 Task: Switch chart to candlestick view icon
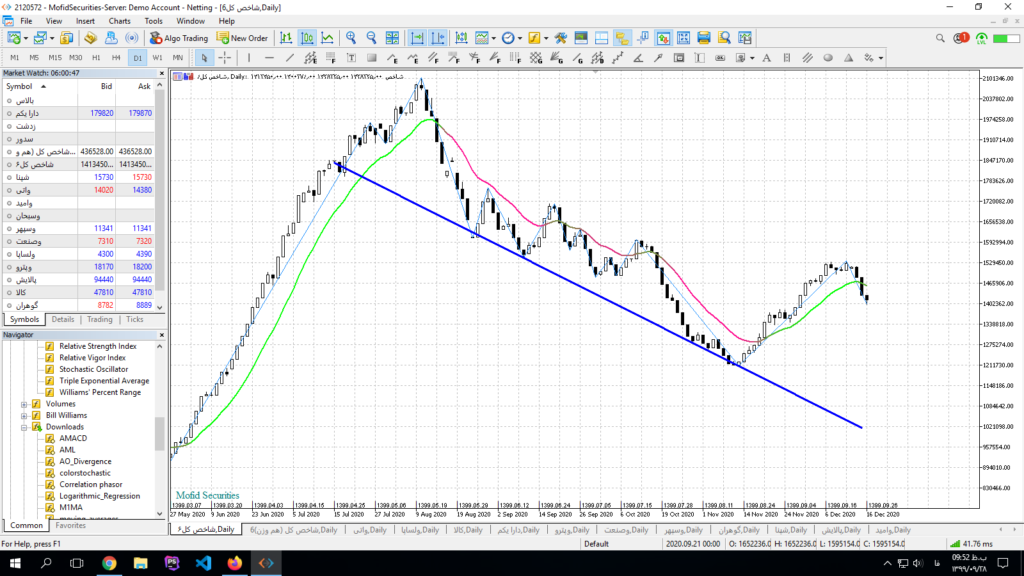(x=306, y=38)
